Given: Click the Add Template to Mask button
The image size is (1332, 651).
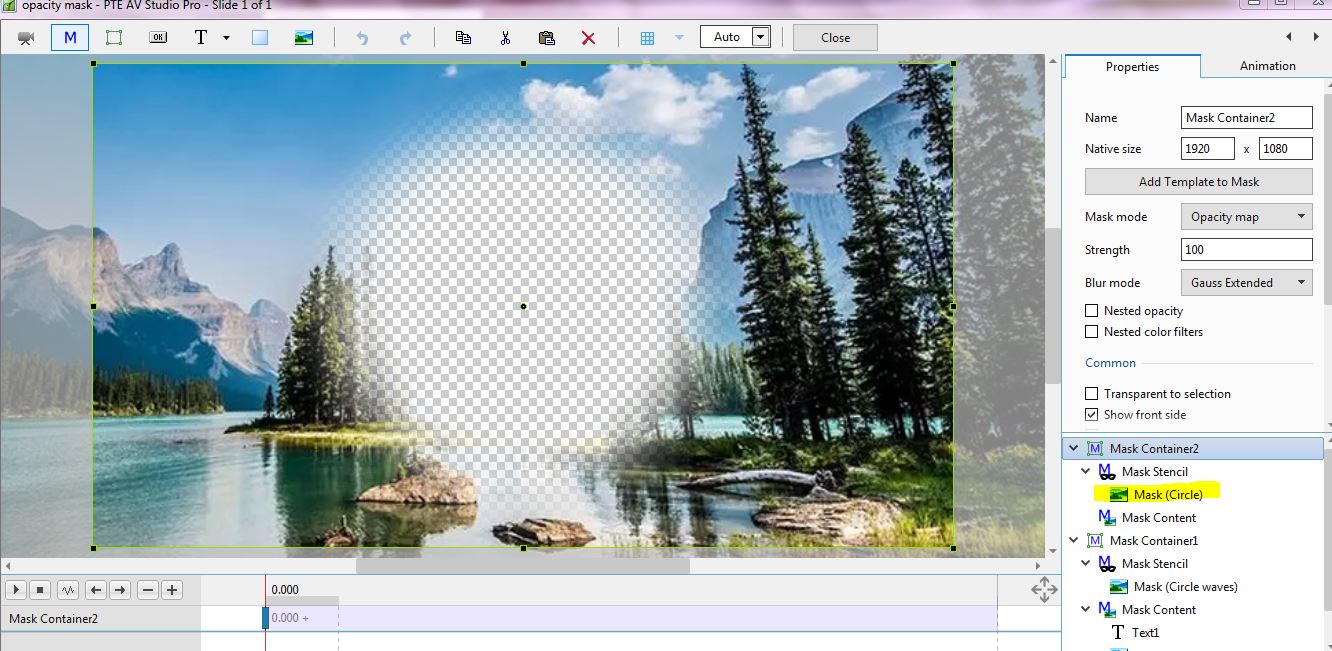Looking at the screenshot, I should pyautogui.click(x=1198, y=182).
